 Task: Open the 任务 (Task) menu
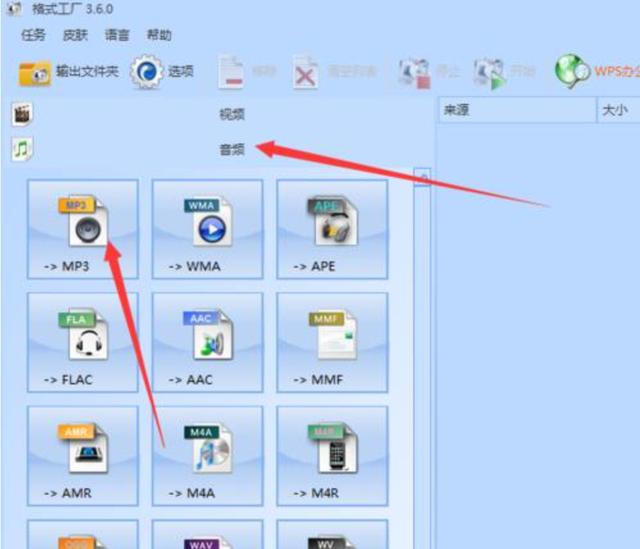click(x=33, y=35)
